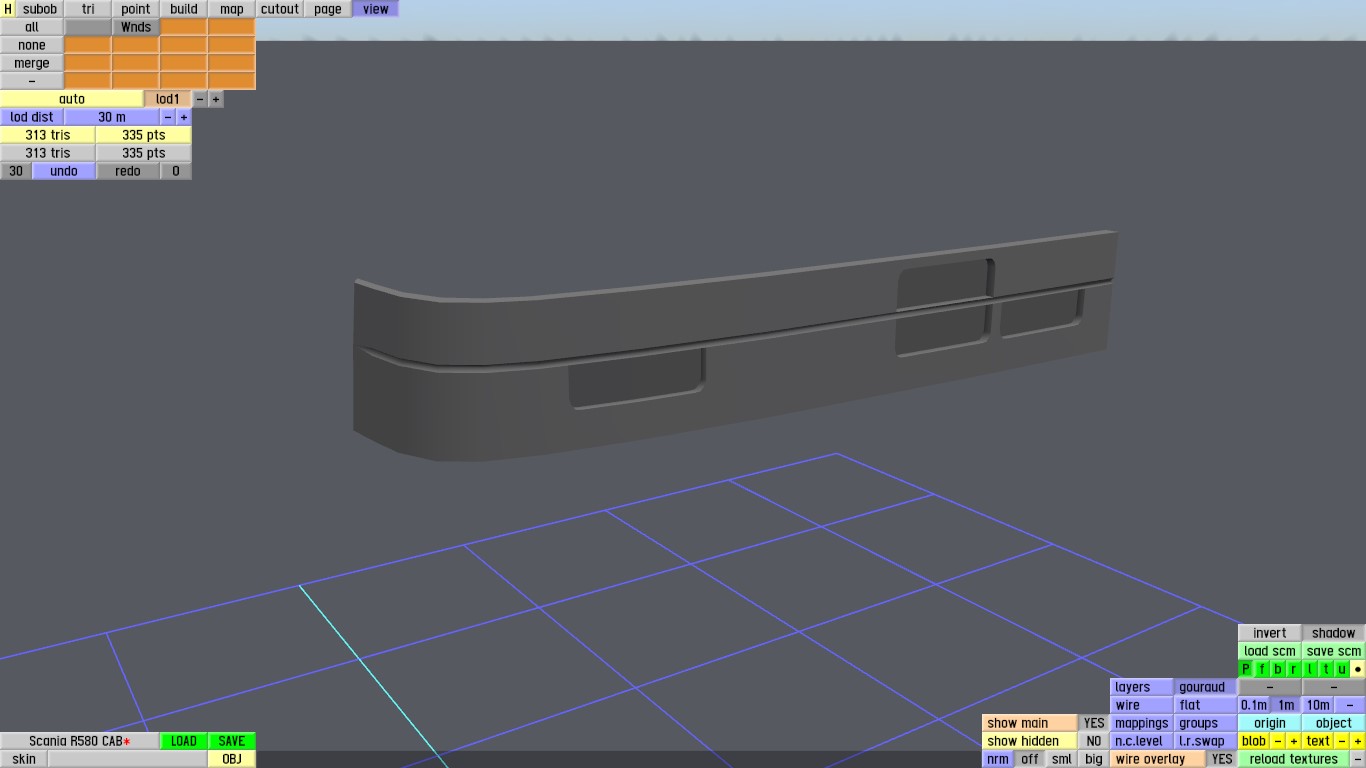The image size is (1366, 768).
Task: Export using the OBJ button
Action: pyautogui.click(x=232, y=759)
